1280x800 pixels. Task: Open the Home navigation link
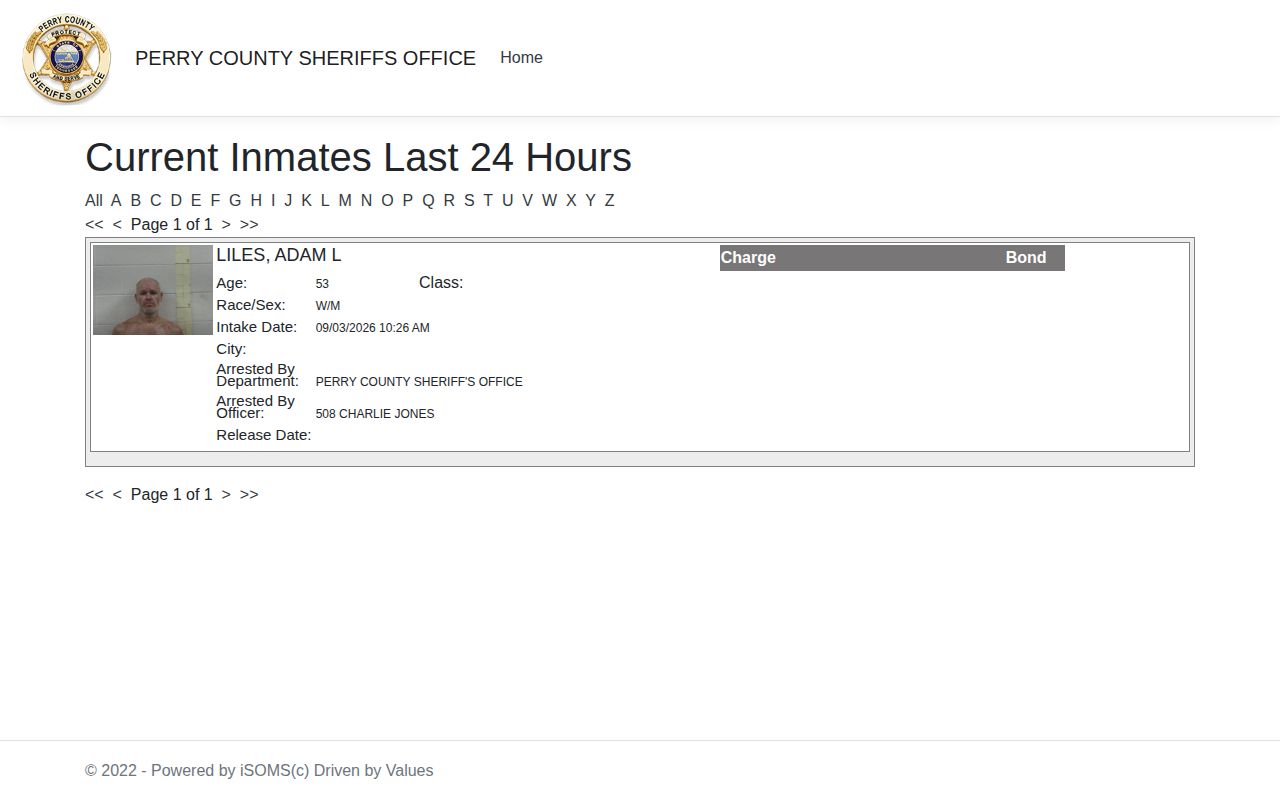pyautogui.click(x=521, y=58)
